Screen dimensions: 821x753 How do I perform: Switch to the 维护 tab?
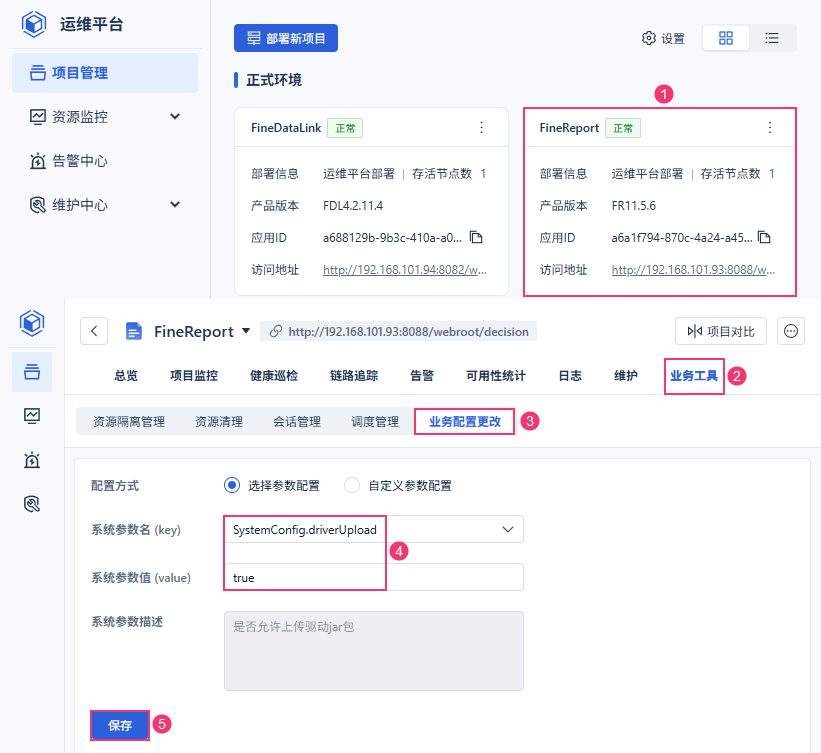point(626,375)
